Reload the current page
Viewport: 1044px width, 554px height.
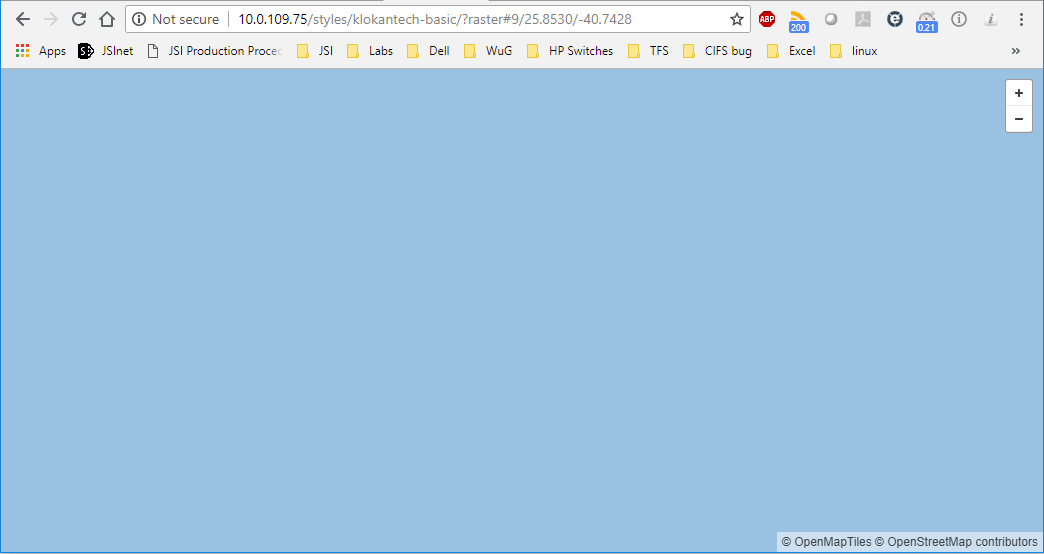pyautogui.click(x=79, y=19)
